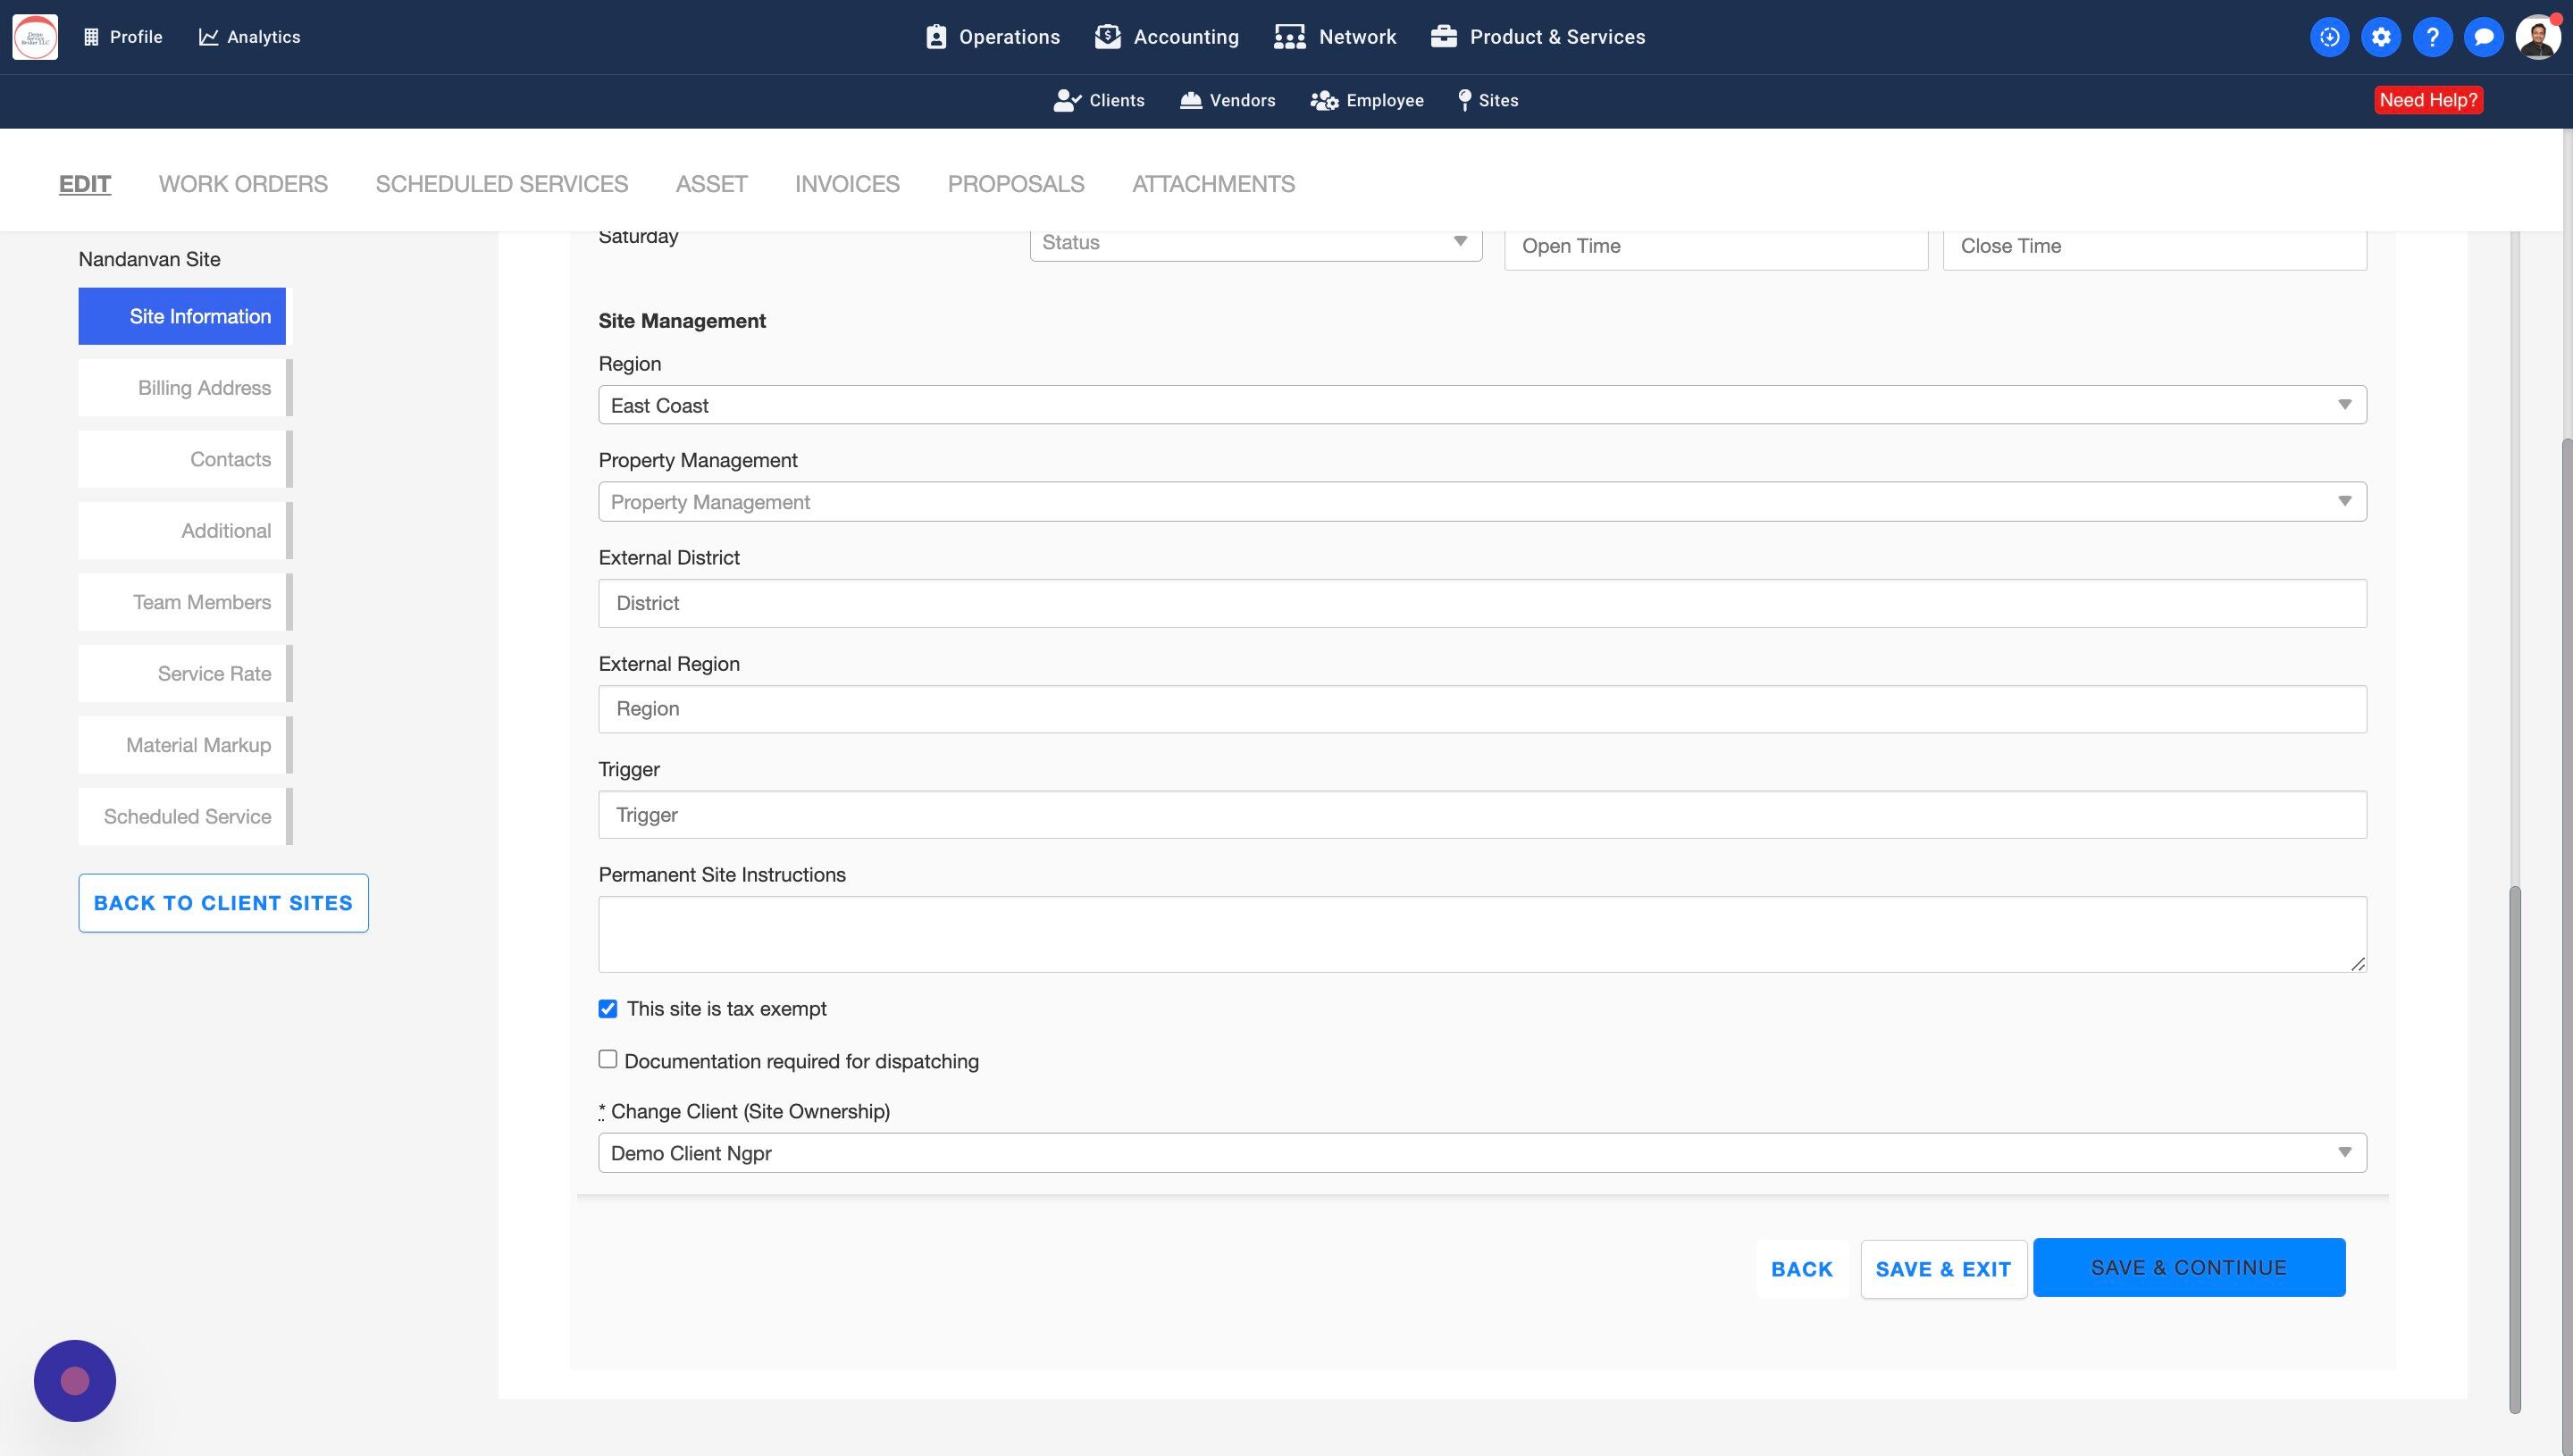Uncheck This site is tax exempt
The image size is (2573, 1456).
point(608,1008)
